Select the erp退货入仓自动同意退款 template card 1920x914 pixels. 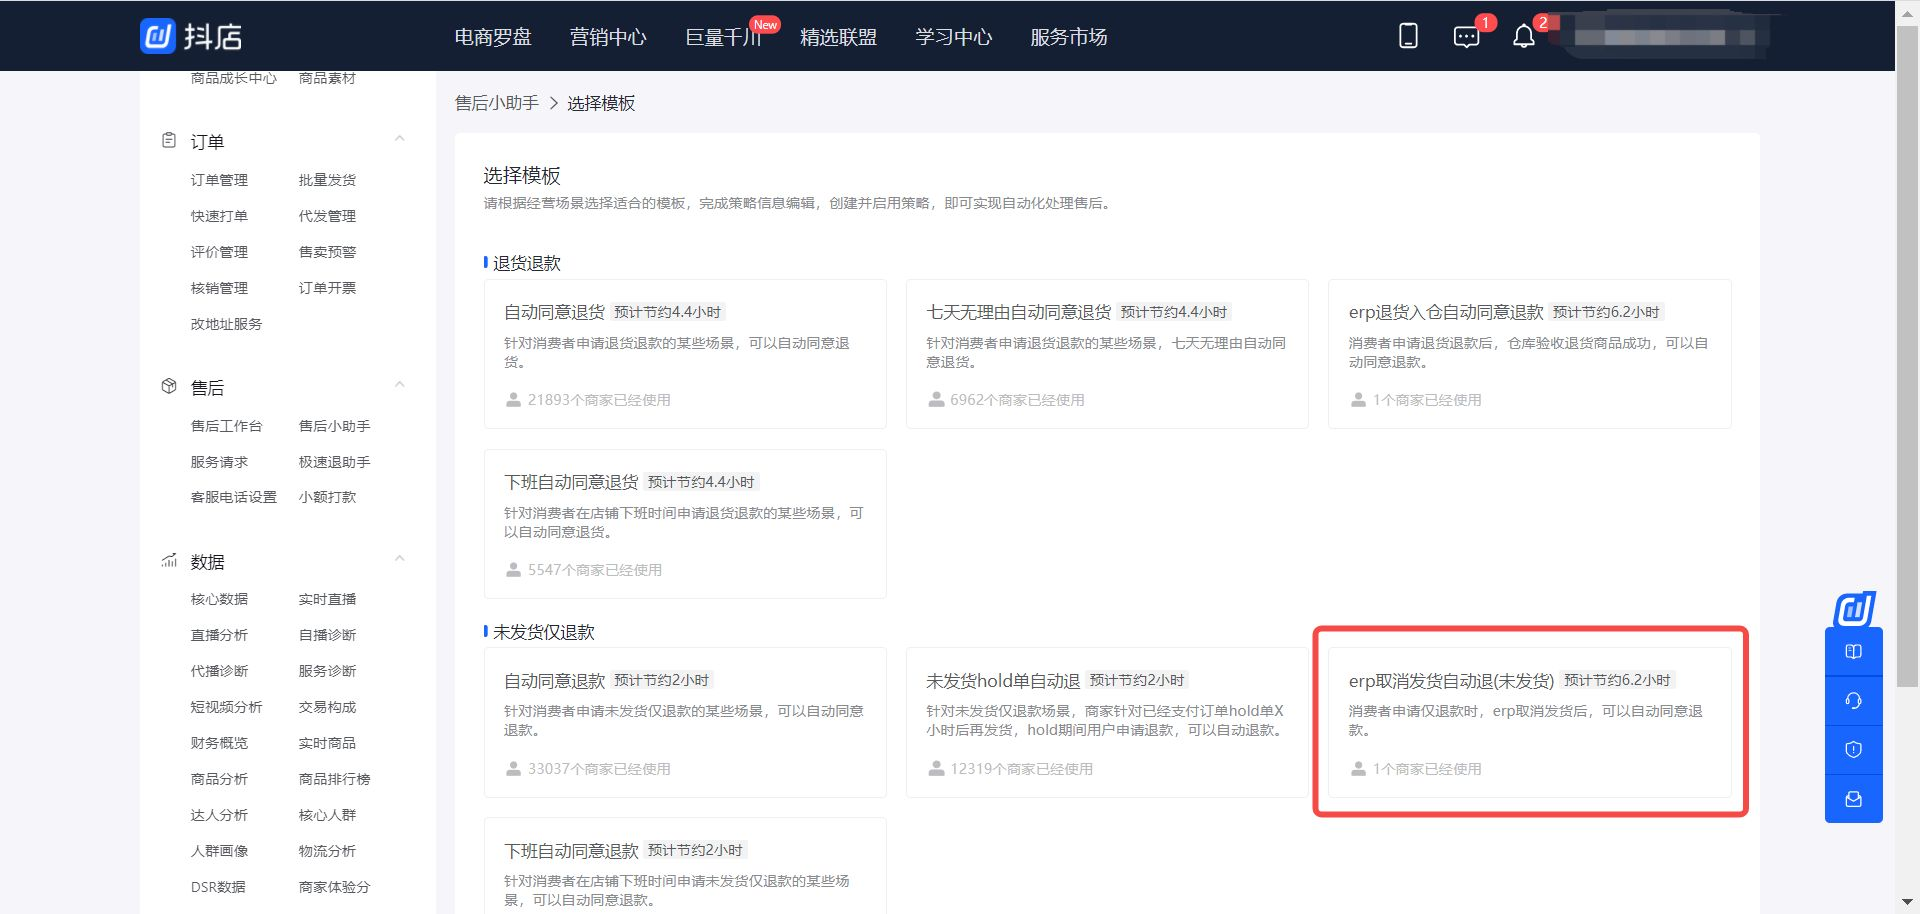tap(1529, 354)
